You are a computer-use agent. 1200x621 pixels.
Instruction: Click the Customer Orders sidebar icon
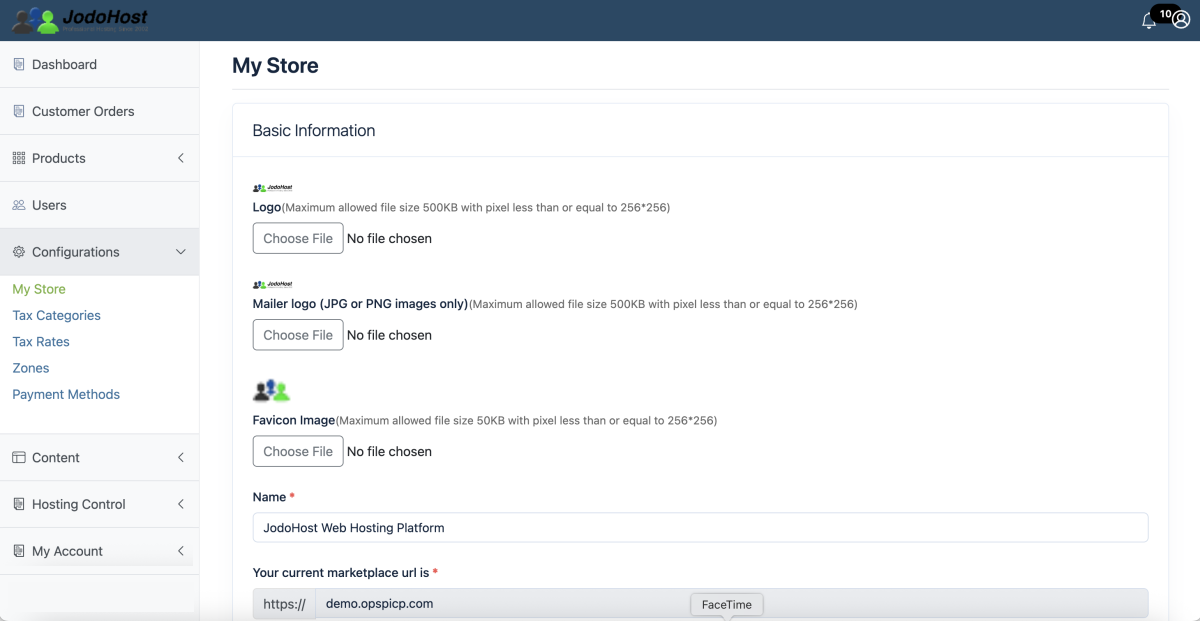pyautogui.click(x=19, y=111)
